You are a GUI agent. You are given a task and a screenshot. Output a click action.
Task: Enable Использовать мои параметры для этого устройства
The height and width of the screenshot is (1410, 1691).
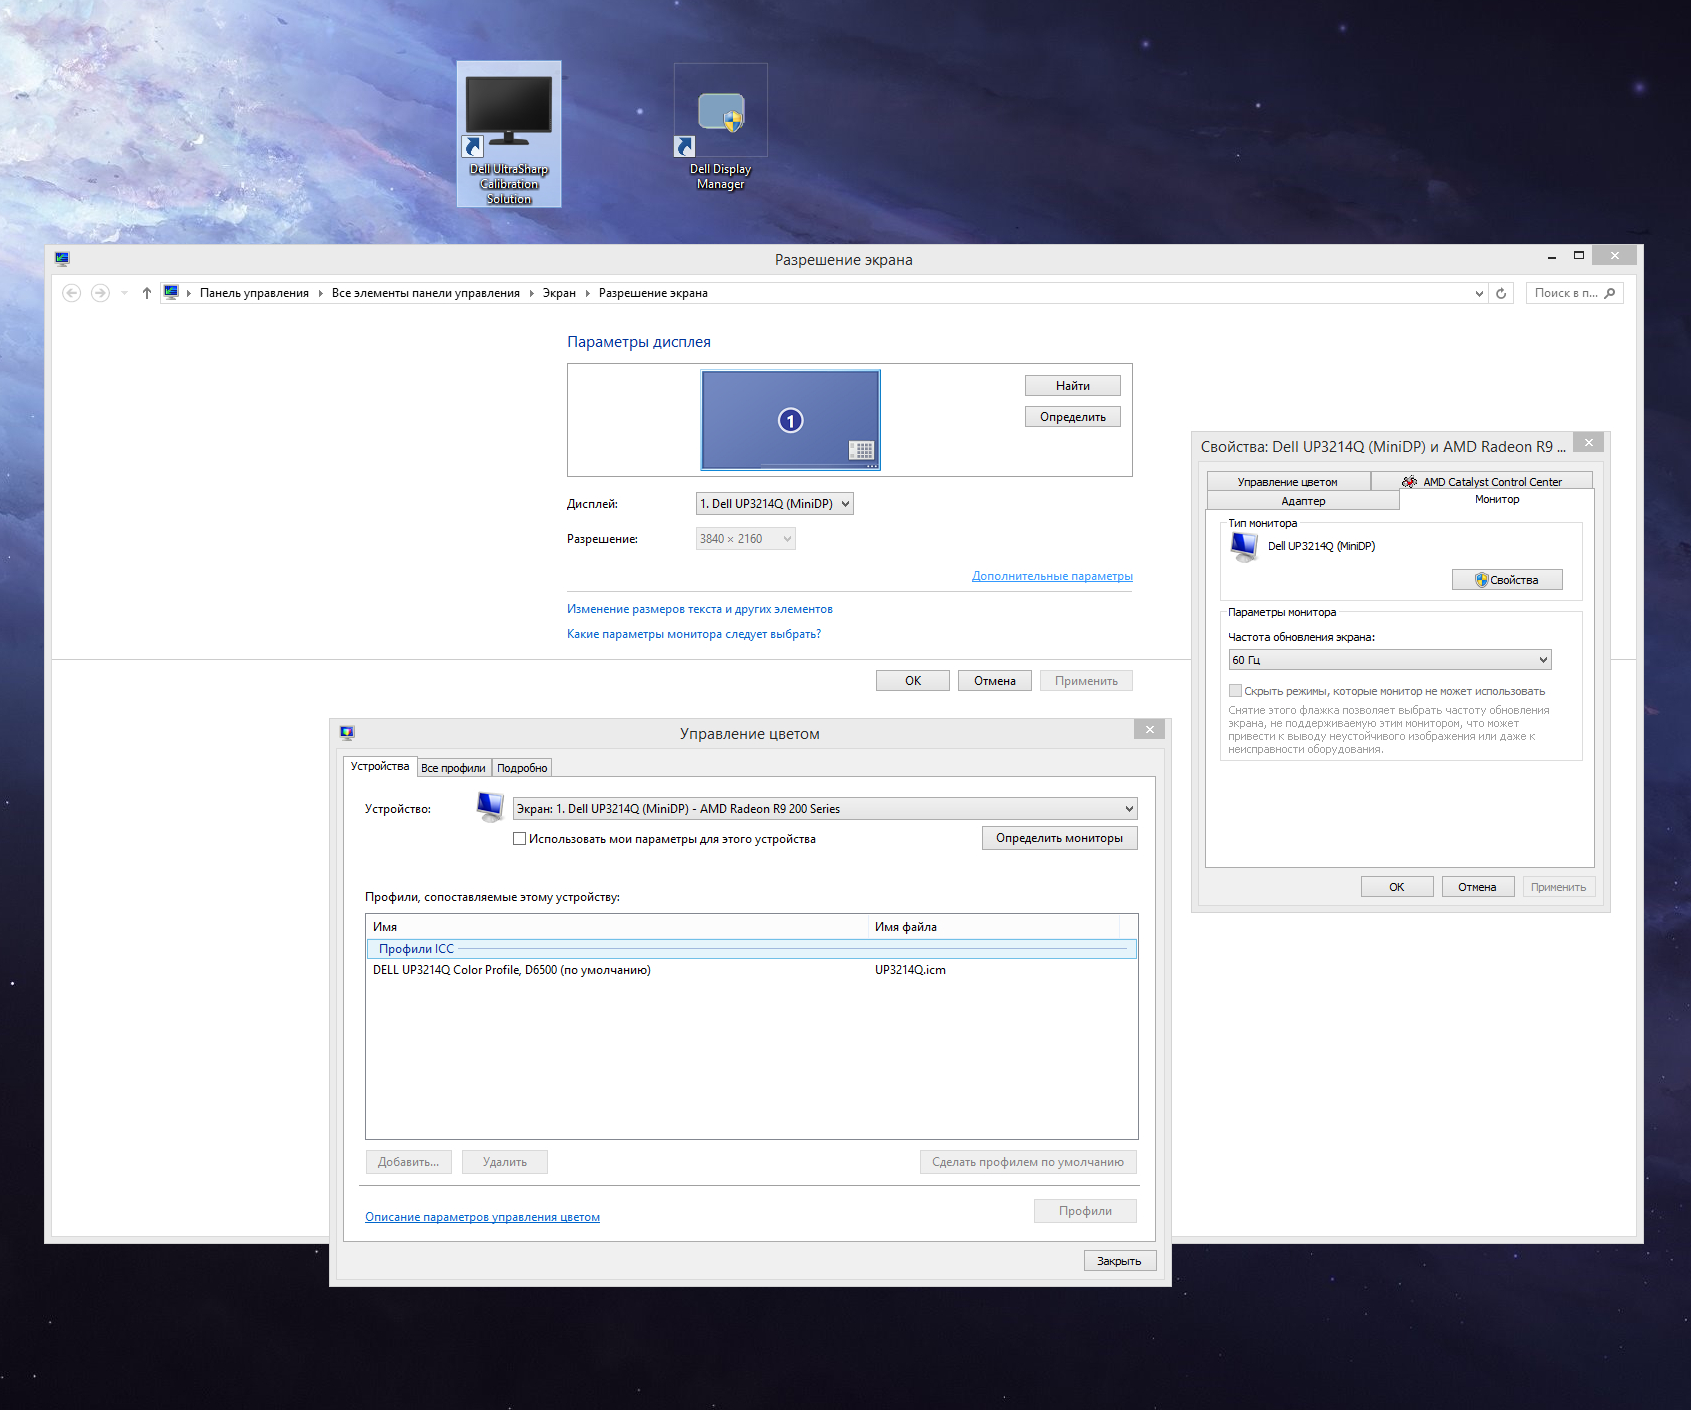(519, 839)
